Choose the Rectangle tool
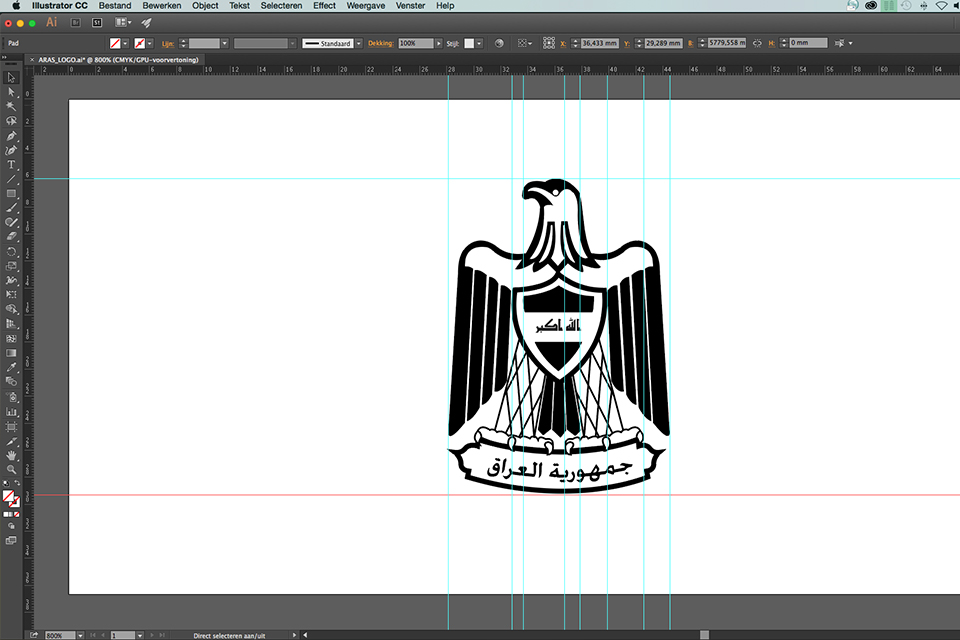This screenshot has height=640, width=960. 11,193
